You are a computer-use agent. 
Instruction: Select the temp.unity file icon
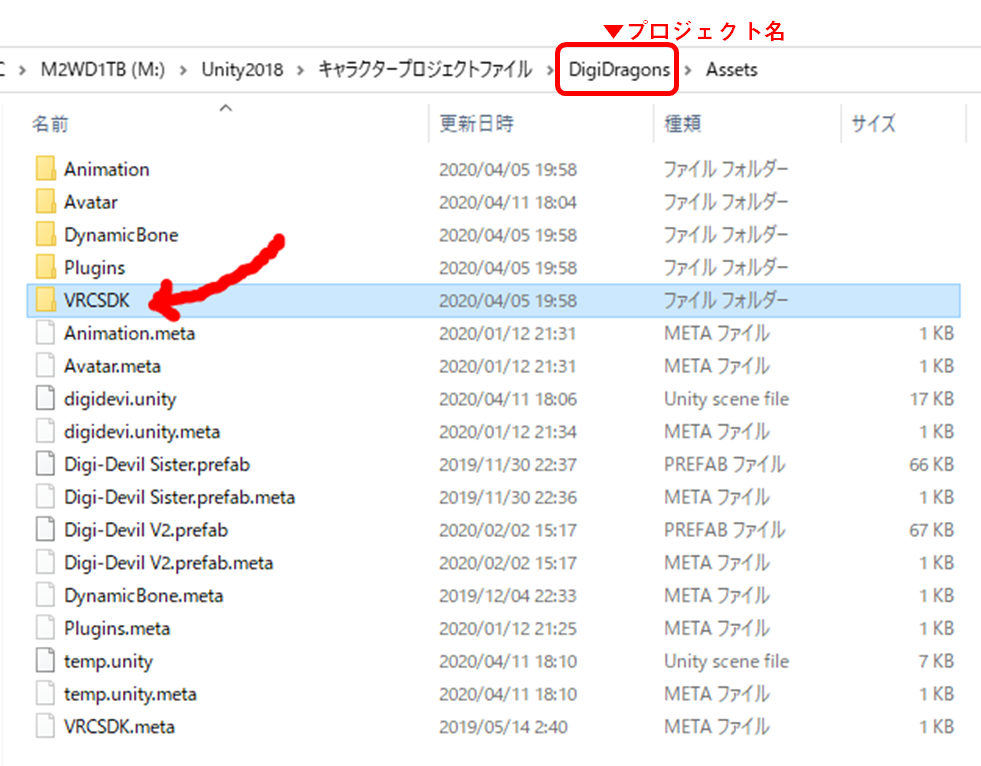45,661
